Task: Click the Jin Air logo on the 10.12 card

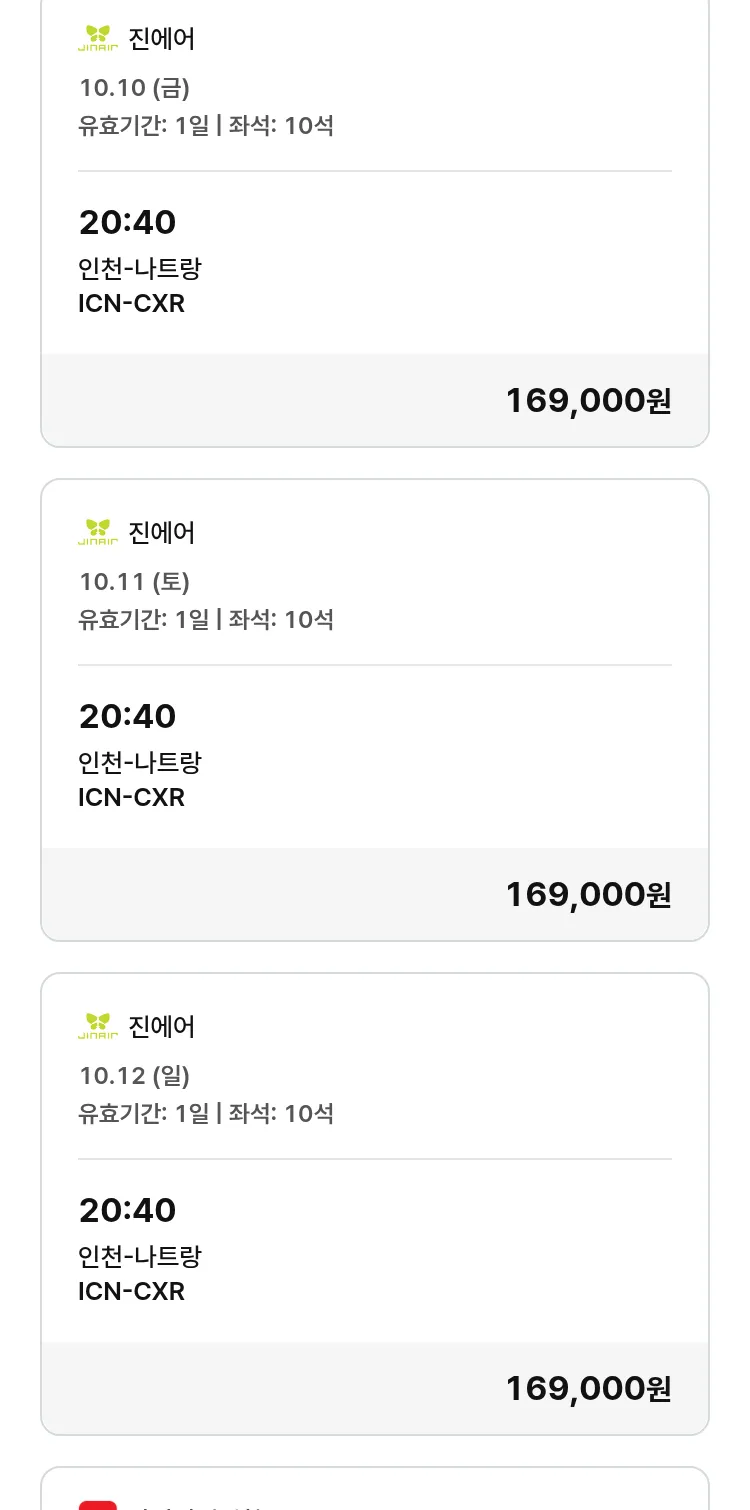Action: click(98, 1026)
